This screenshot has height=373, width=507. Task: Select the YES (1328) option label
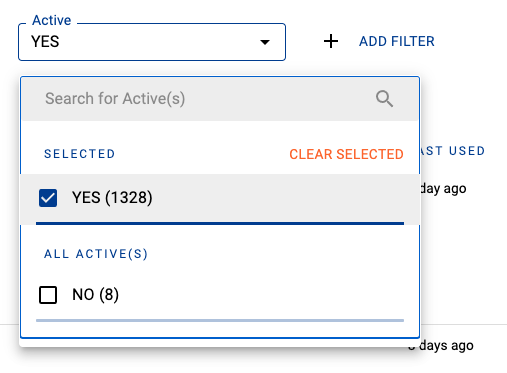(x=112, y=198)
